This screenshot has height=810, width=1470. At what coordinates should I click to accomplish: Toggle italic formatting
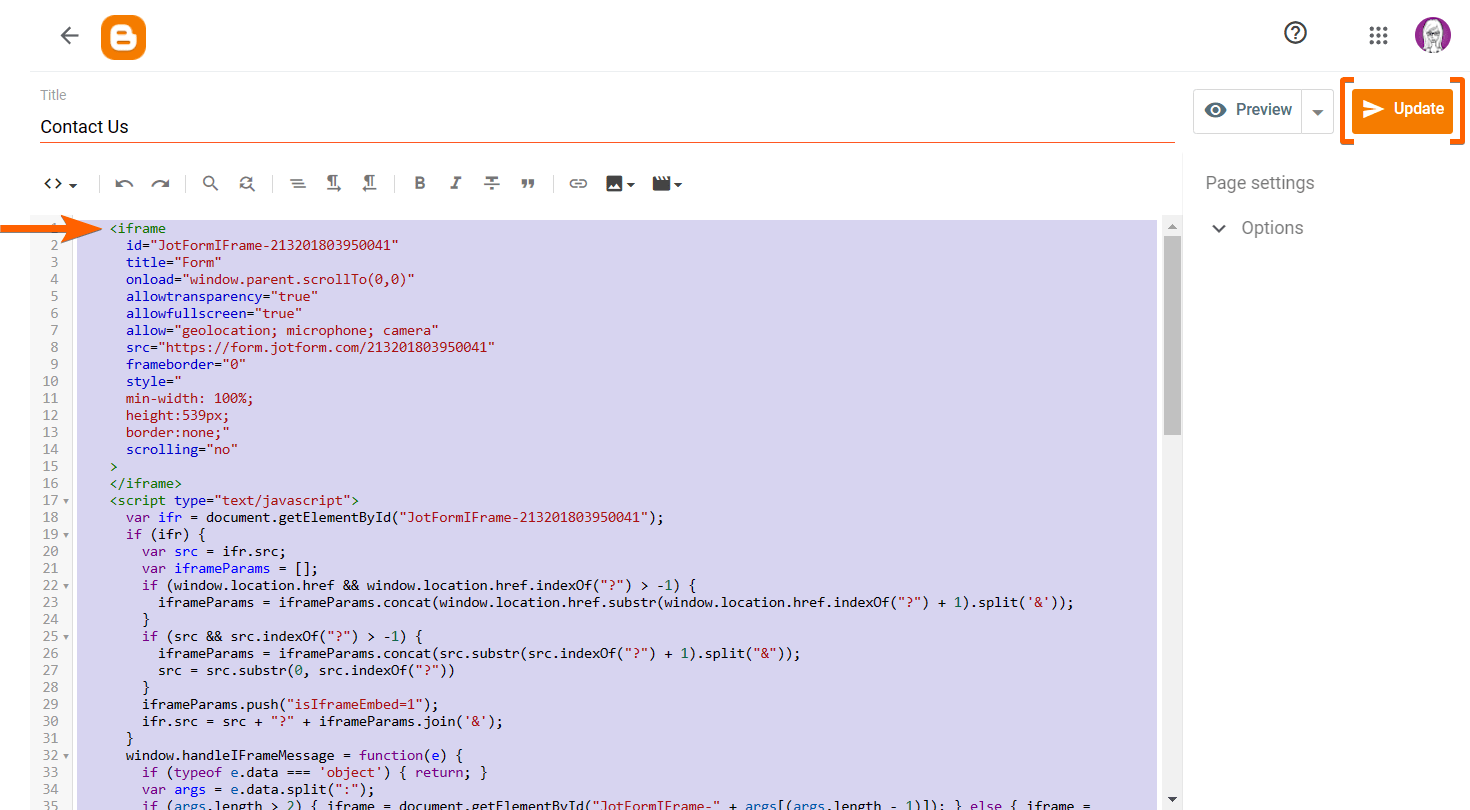click(x=456, y=184)
